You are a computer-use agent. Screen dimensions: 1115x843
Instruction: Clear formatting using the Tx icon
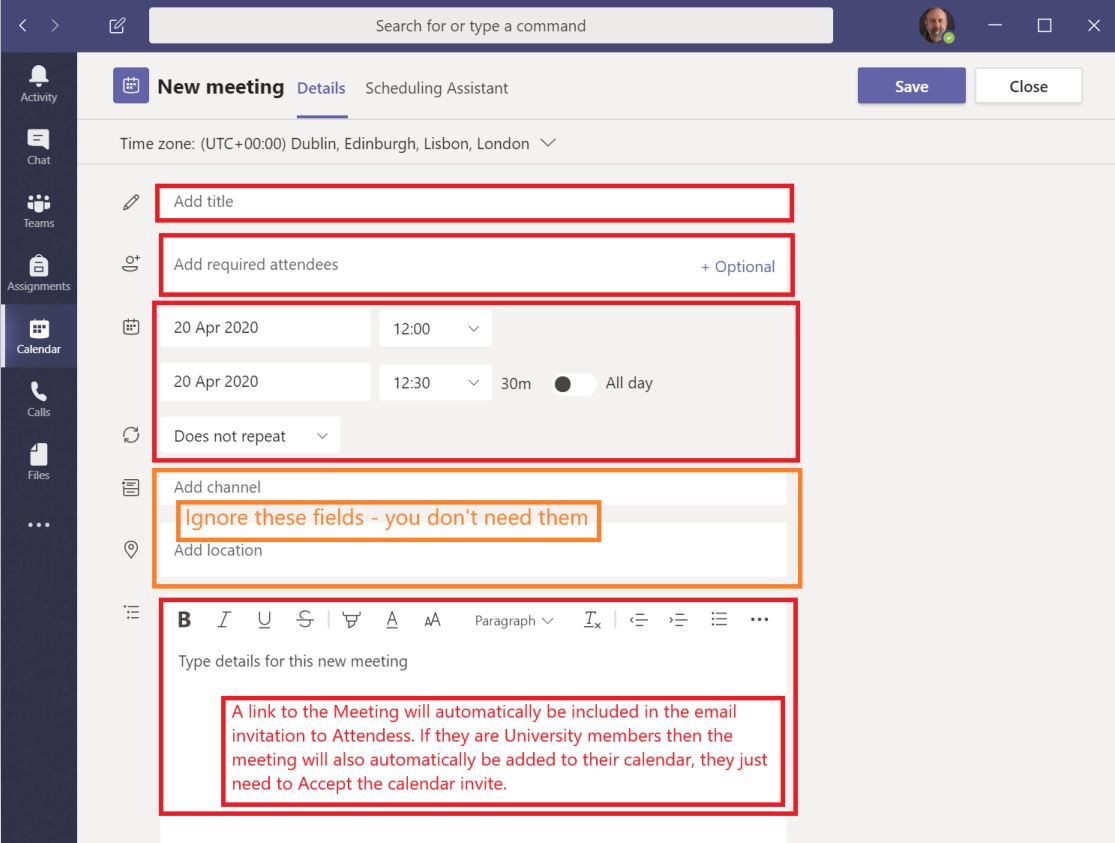coord(590,620)
